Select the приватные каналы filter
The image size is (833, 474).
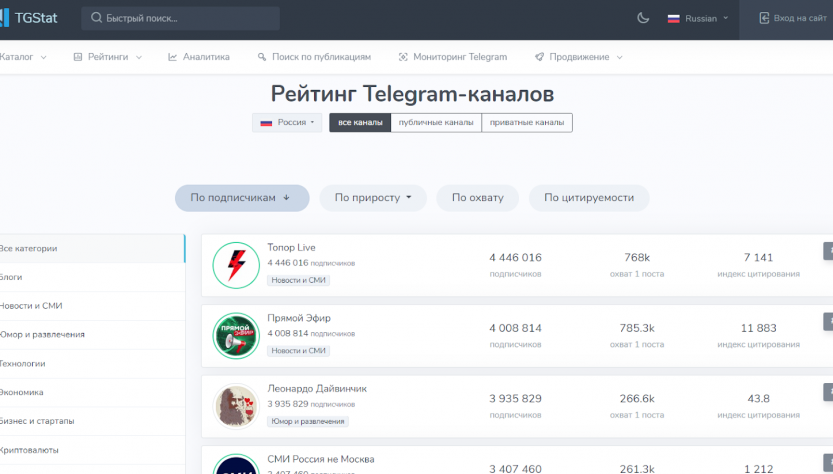click(526, 123)
